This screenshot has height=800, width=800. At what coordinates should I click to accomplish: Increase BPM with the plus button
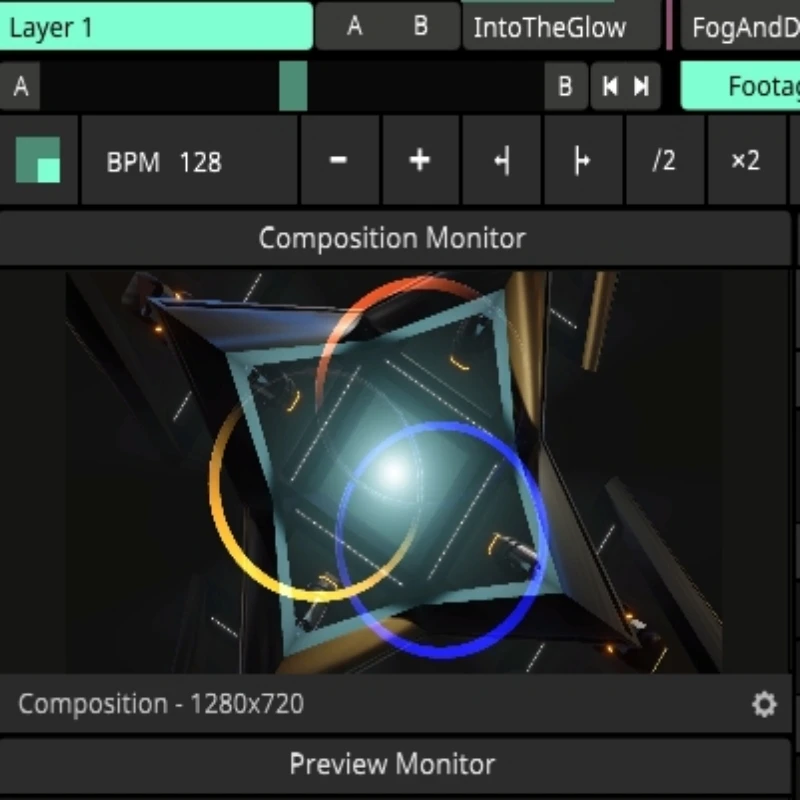click(x=420, y=160)
